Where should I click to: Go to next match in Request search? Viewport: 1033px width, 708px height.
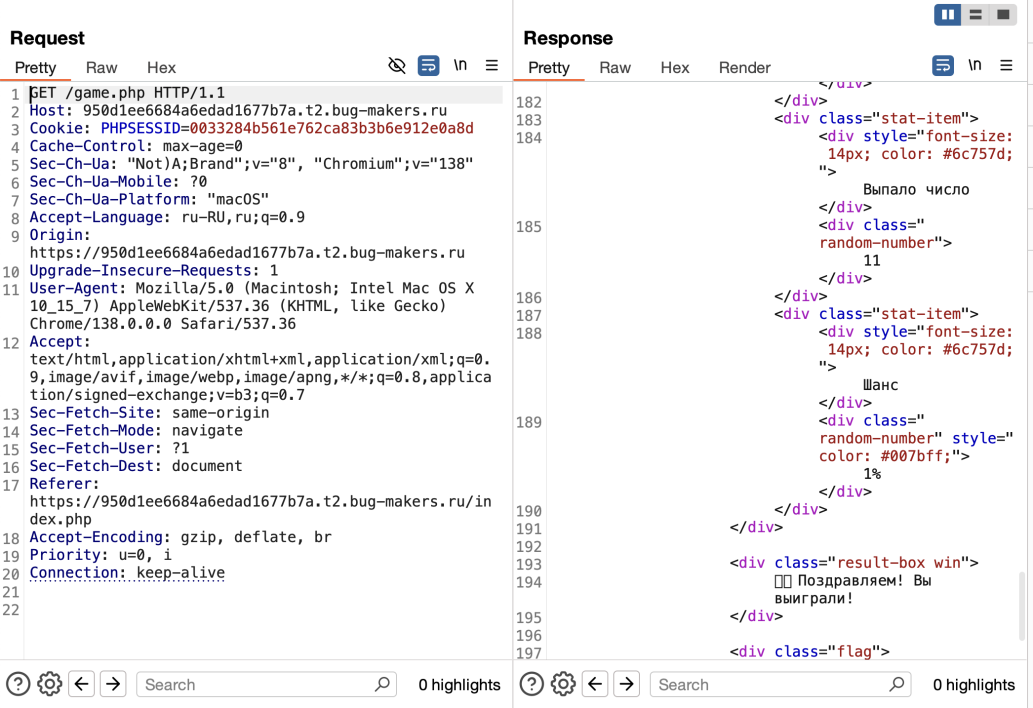113,684
